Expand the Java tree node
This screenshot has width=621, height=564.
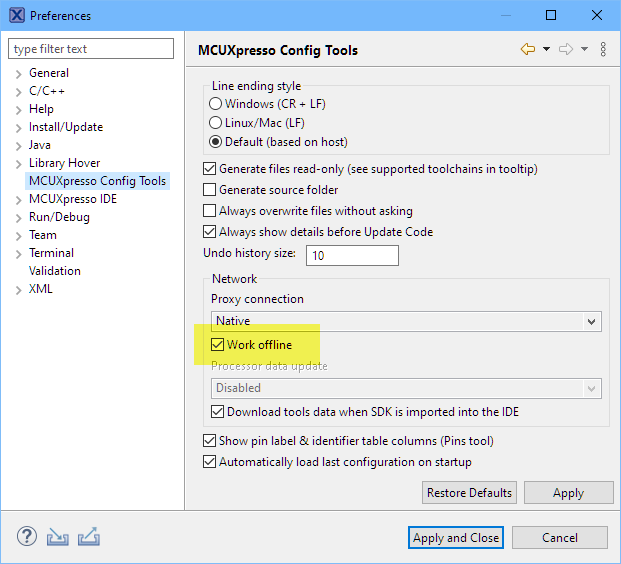(x=18, y=146)
